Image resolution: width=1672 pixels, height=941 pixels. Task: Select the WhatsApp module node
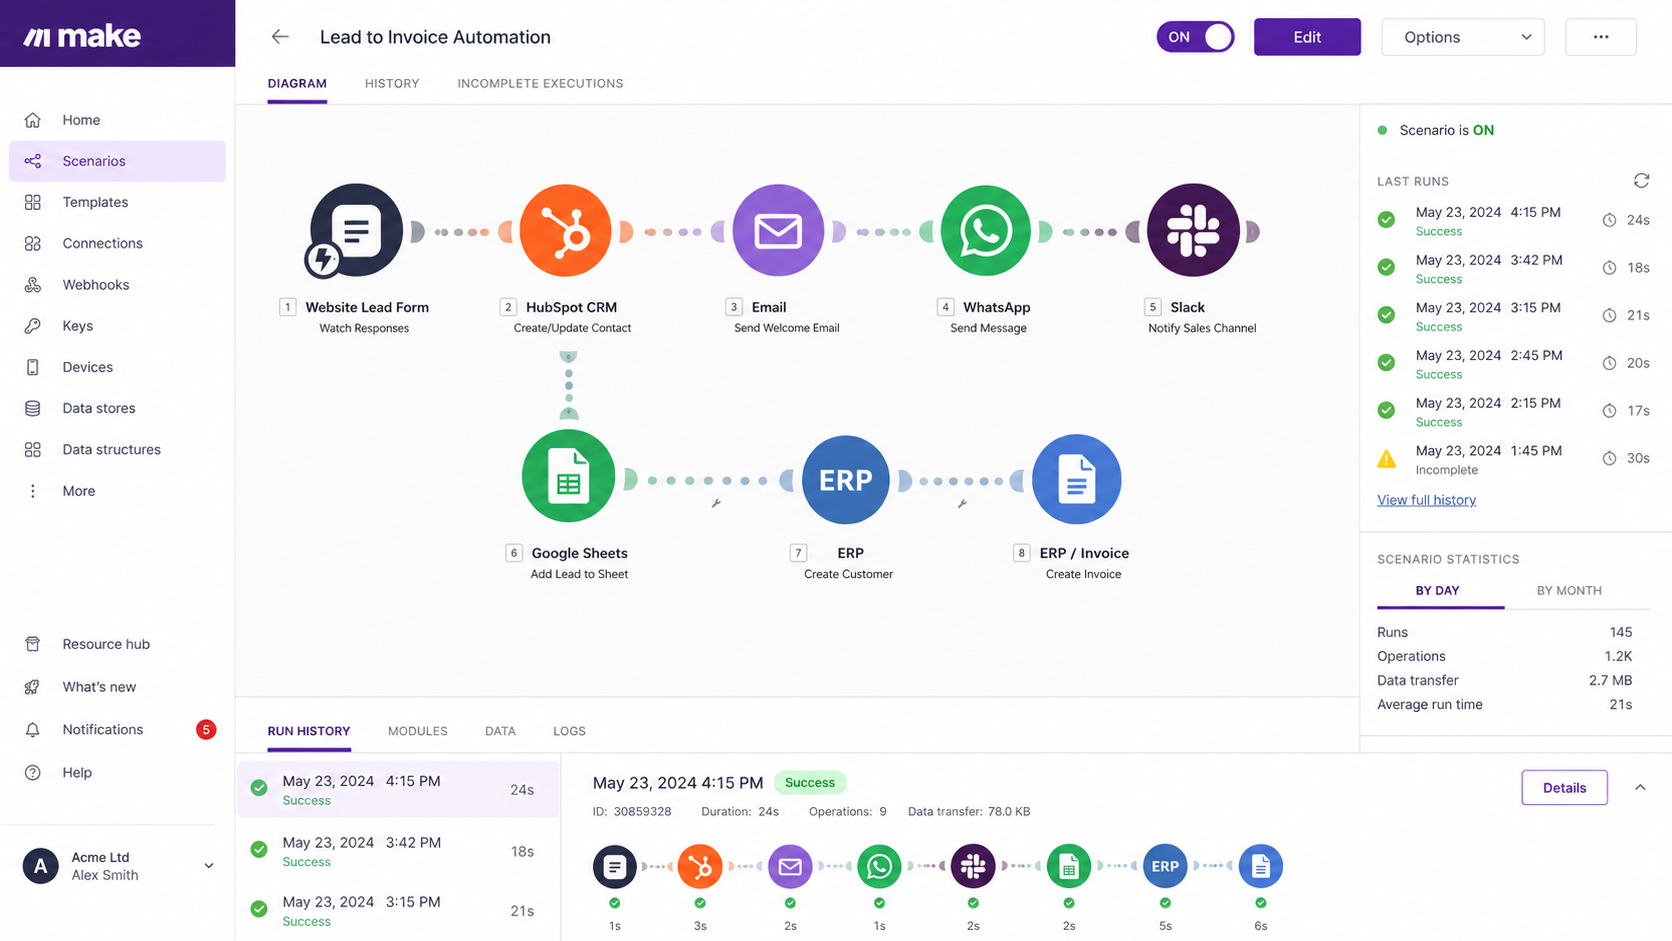[x=985, y=230]
